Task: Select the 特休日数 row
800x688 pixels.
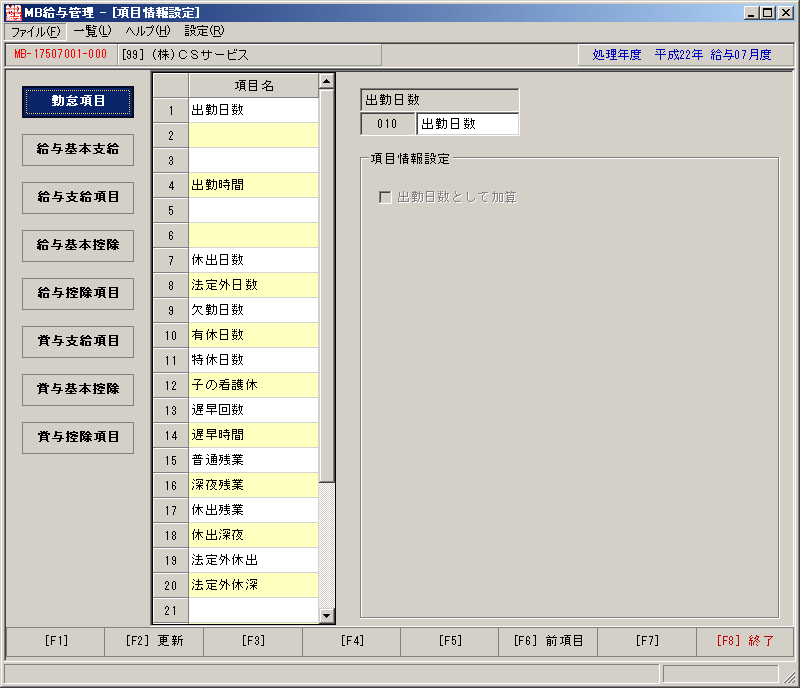Action: click(x=254, y=360)
